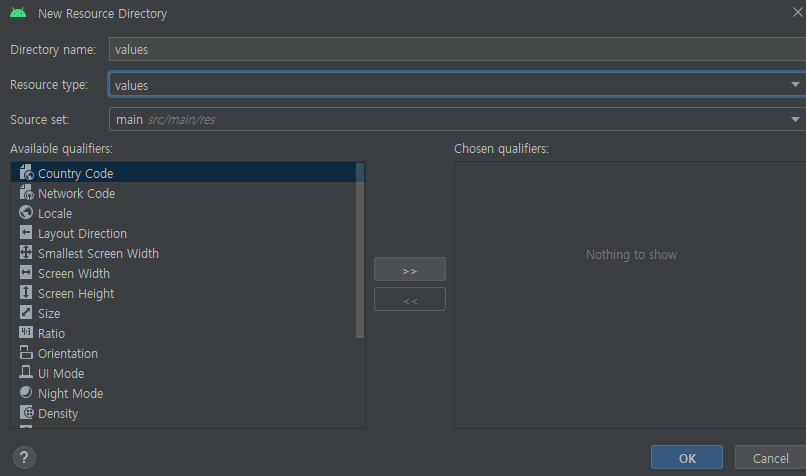Screen dimensions: 806x476
Task: Select the Night Mode qualifier
Action: coord(184,394)
